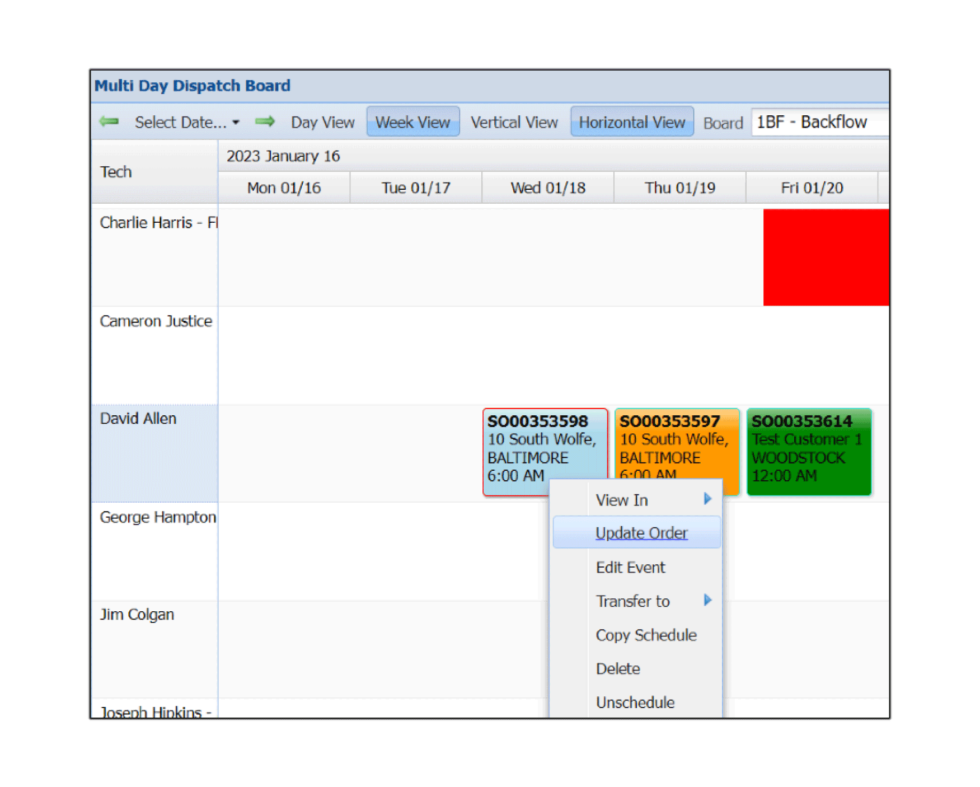Click Unschedule in the context menu
The height and width of the screenshot is (787, 980).
[635, 702]
